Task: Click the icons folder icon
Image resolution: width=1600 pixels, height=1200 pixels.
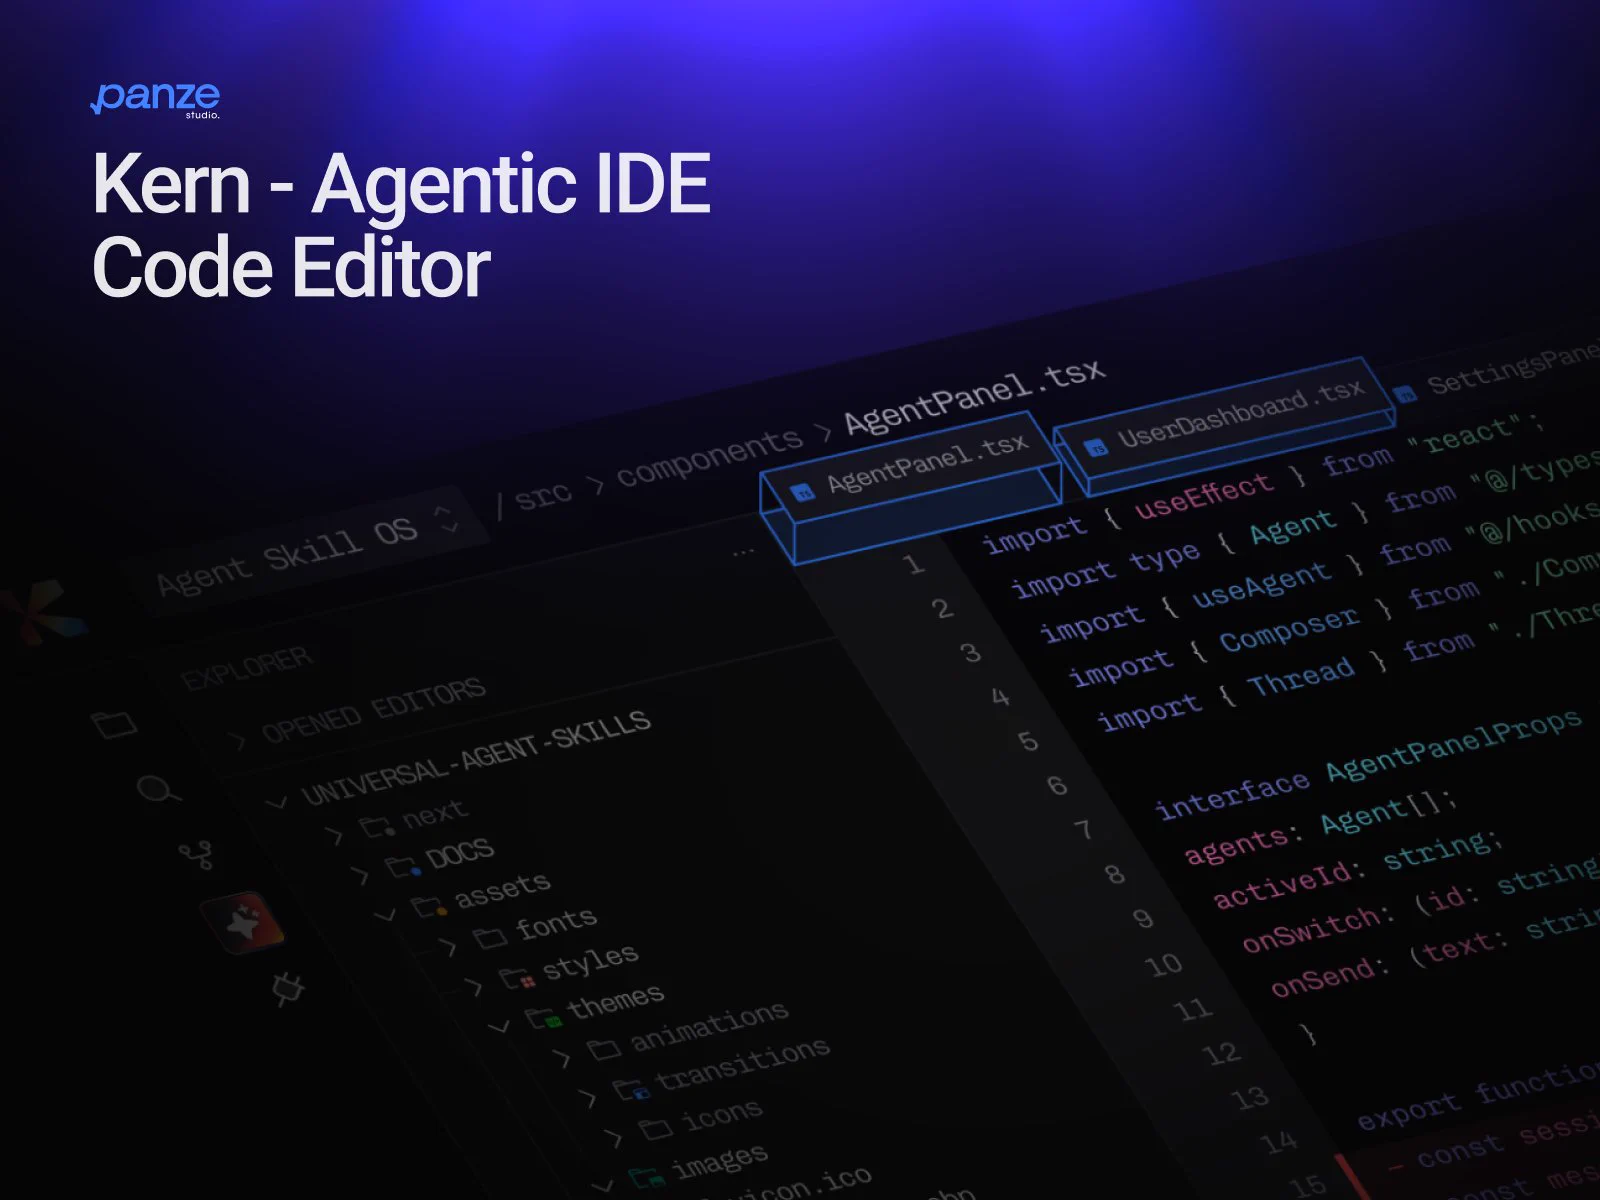Action: click(x=656, y=1129)
